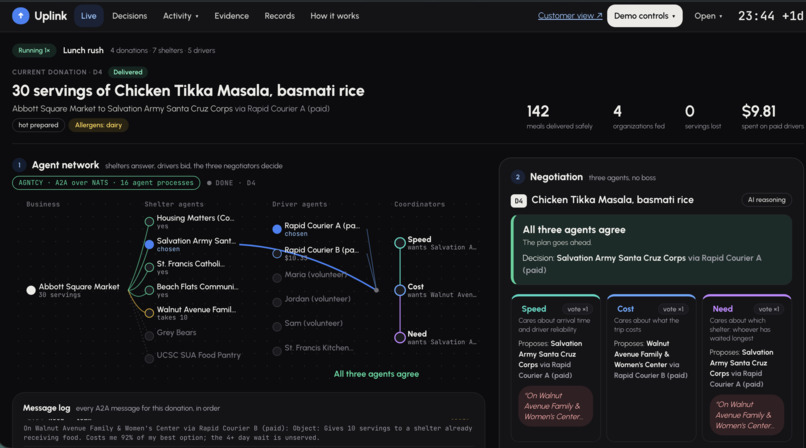
Task: Click the hot prepared tag
Action: pyautogui.click(x=39, y=125)
